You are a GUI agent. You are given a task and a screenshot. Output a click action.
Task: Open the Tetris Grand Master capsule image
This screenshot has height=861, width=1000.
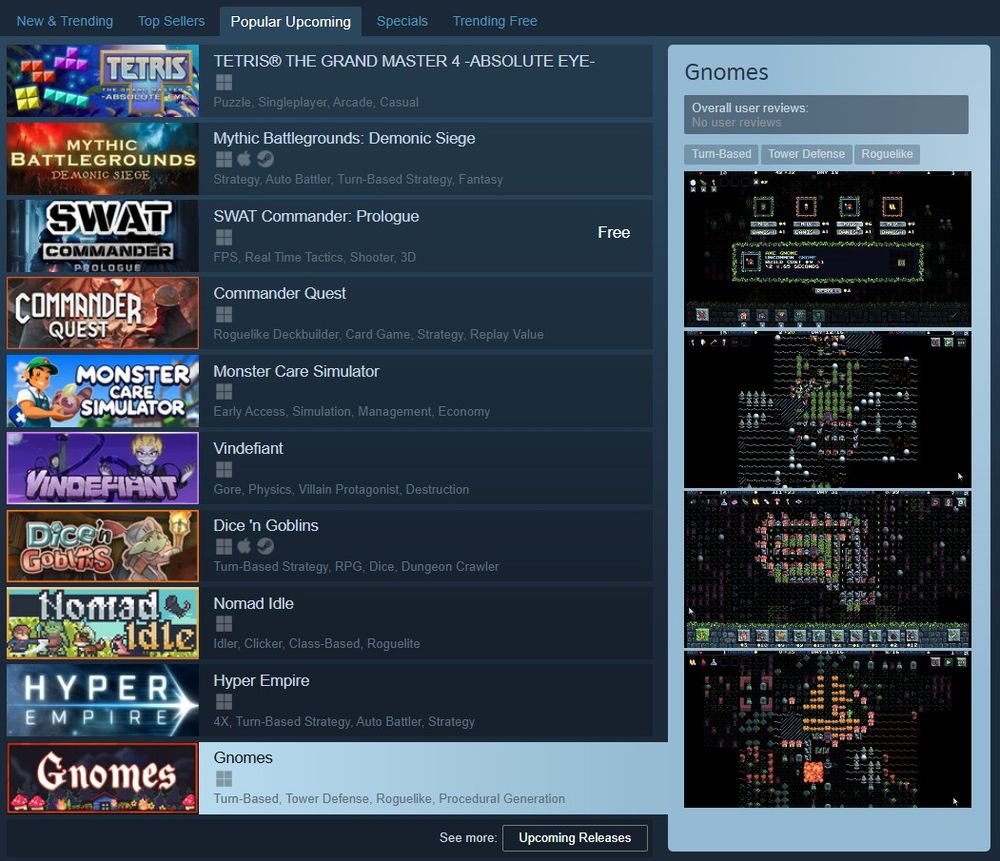[103, 81]
